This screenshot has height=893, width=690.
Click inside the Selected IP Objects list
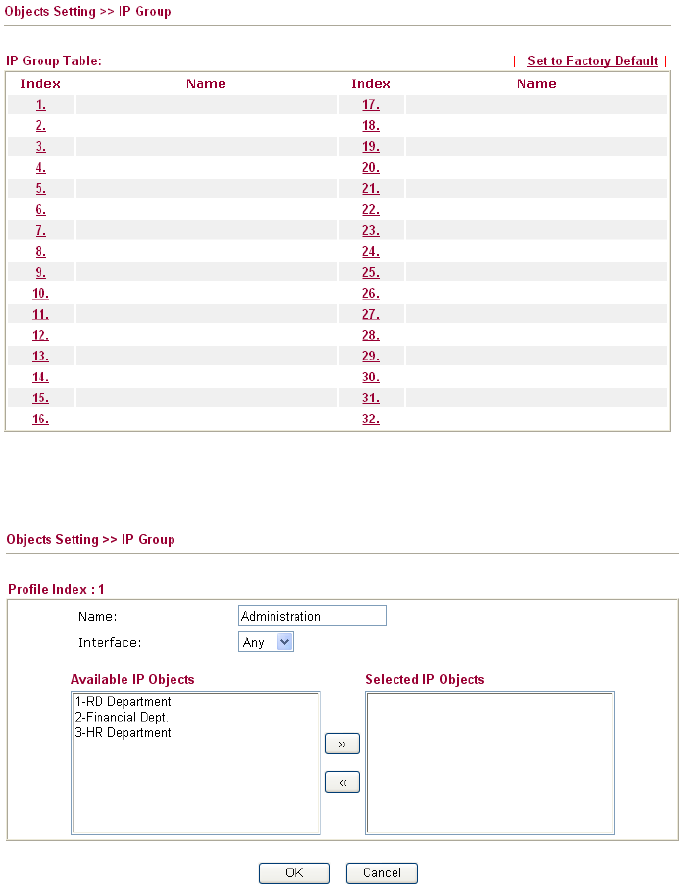click(x=490, y=762)
